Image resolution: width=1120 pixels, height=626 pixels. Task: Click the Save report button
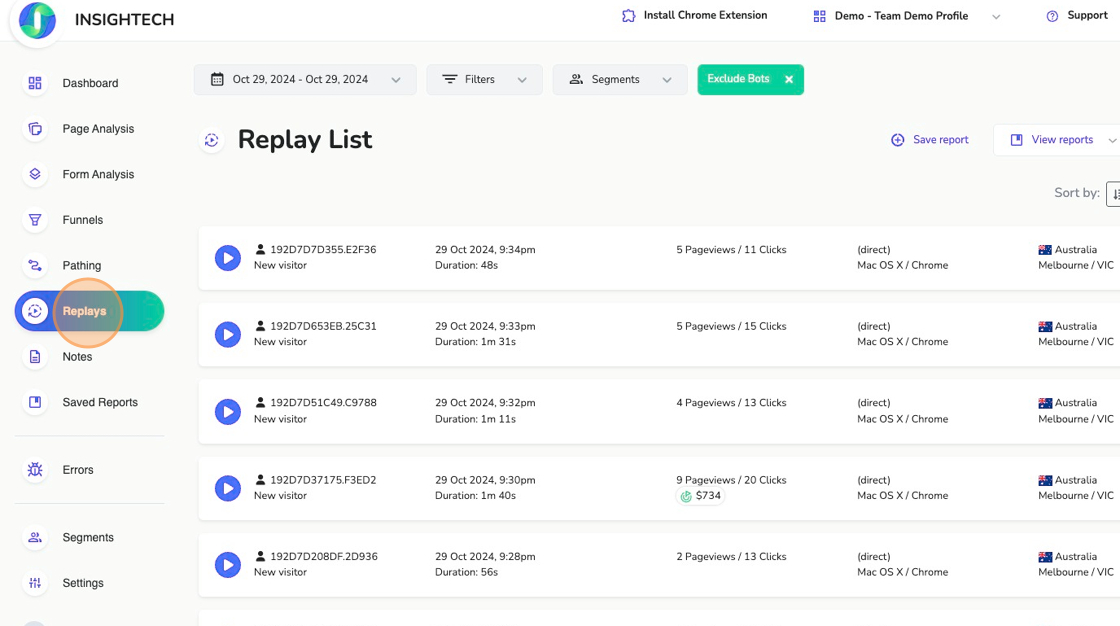pos(930,140)
